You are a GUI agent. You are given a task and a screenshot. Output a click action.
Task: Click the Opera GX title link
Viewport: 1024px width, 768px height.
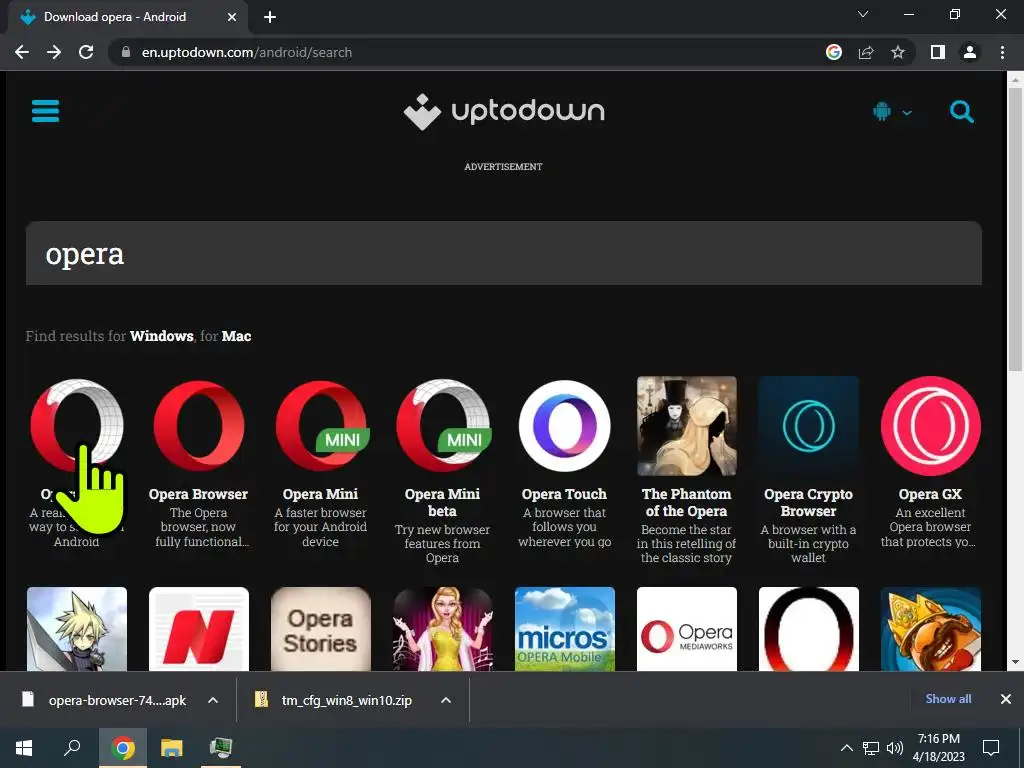coord(931,494)
